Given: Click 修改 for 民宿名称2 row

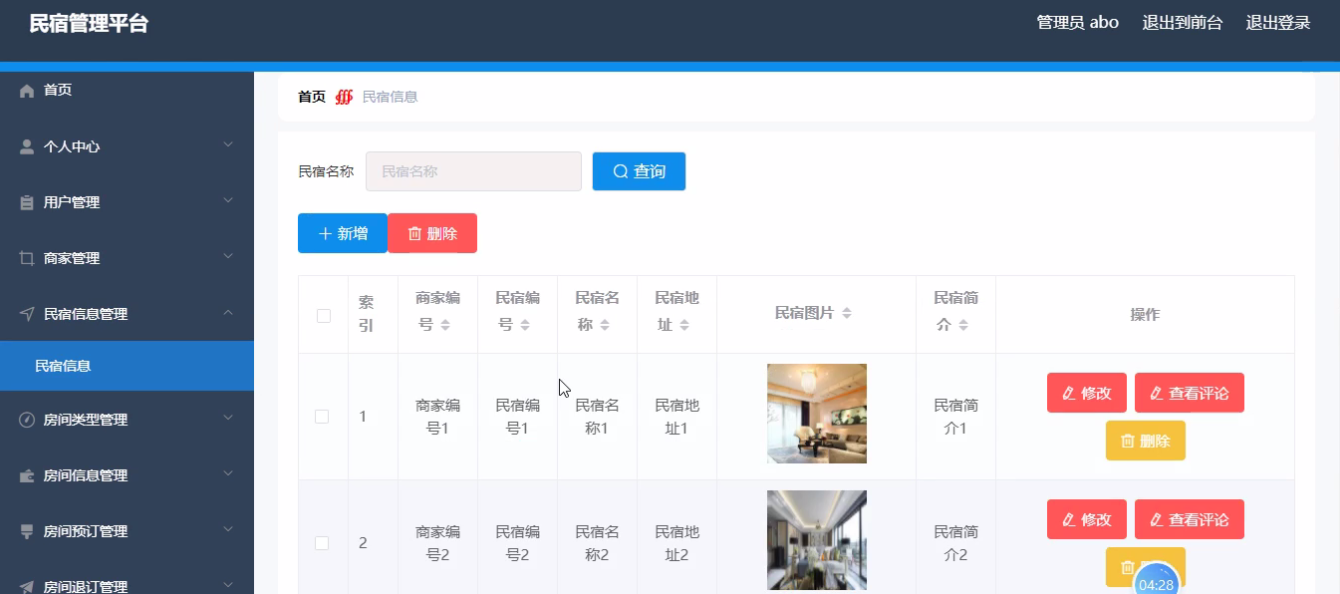Looking at the screenshot, I should tap(1087, 520).
